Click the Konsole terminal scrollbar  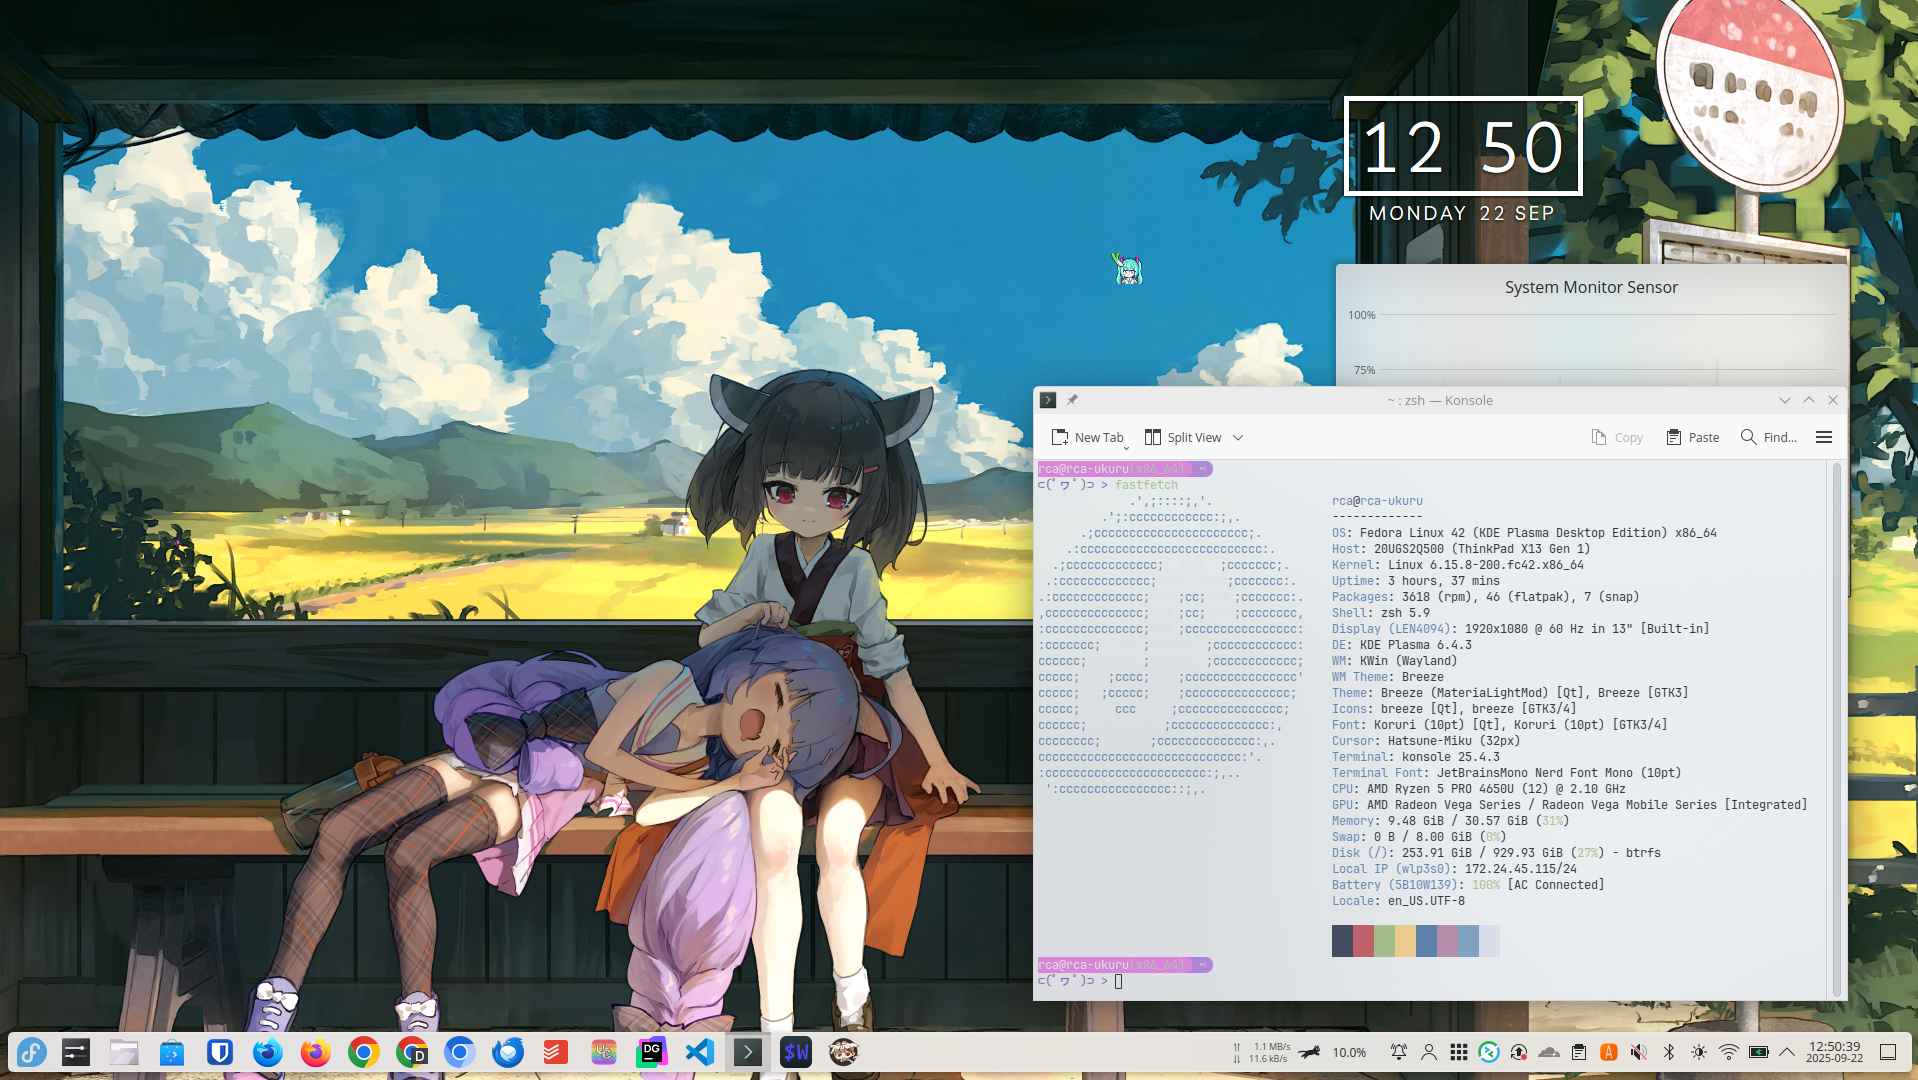pos(1836,728)
